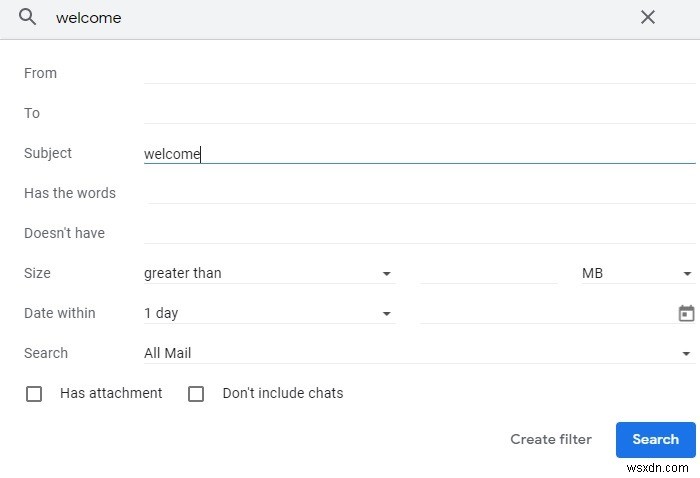700x478 pixels.
Task: Click the blue Search button
Action: pyautogui.click(x=655, y=440)
